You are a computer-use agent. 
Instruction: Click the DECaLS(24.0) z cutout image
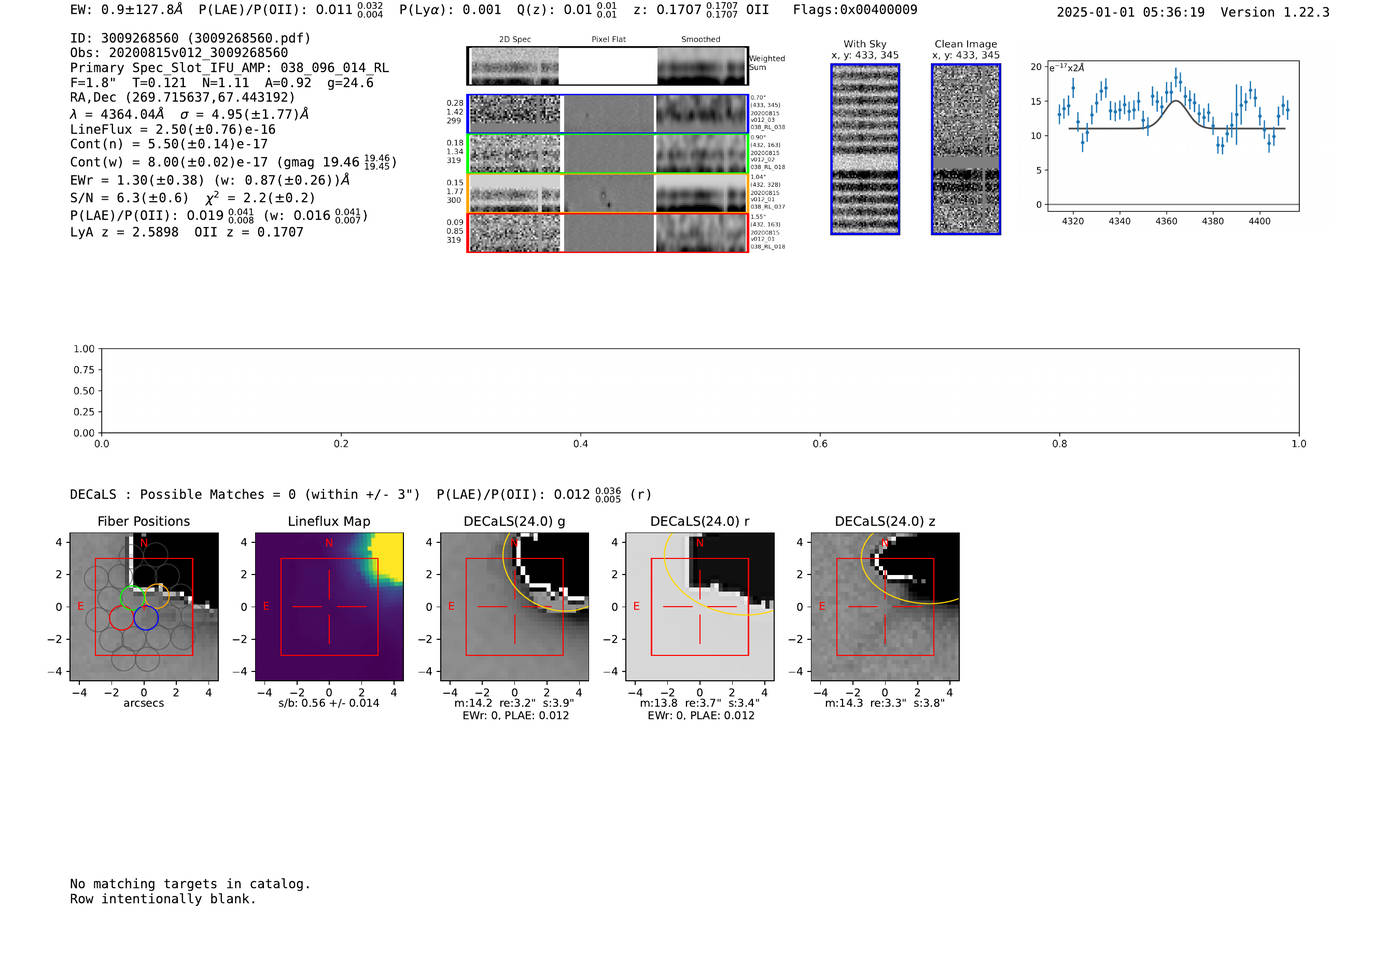pyautogui.click(x=885, y=607)
